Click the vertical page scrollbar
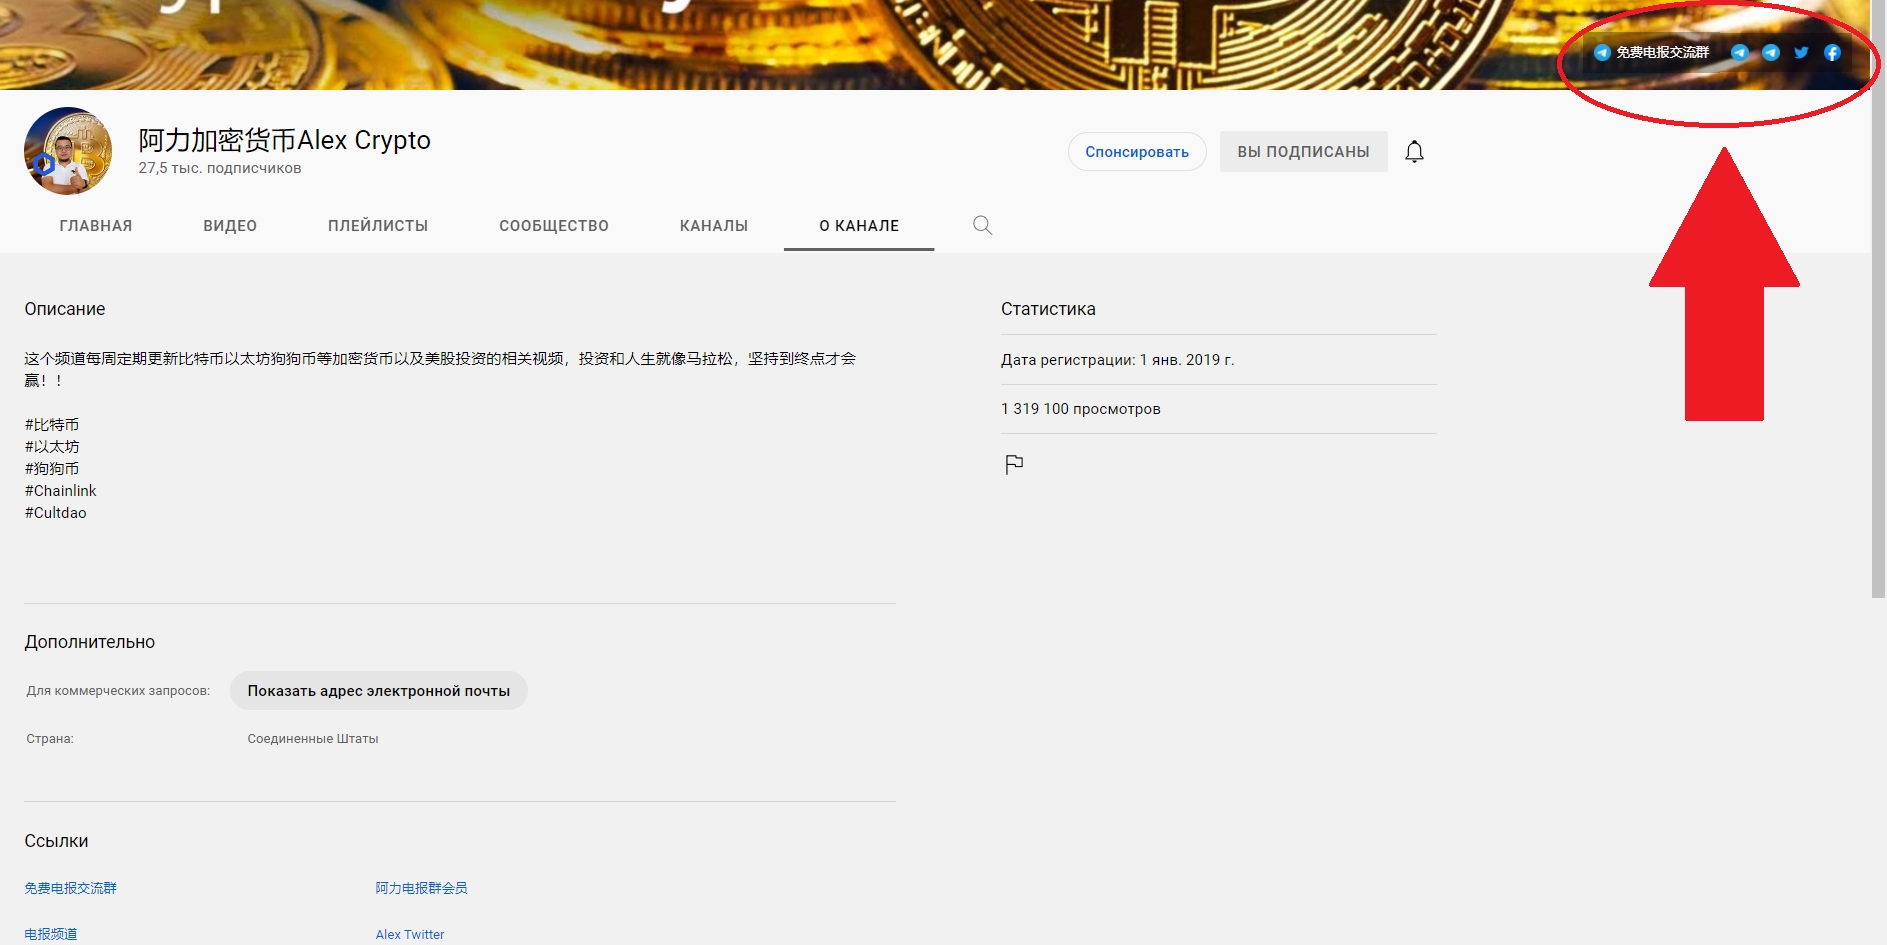 point(1878,300)
